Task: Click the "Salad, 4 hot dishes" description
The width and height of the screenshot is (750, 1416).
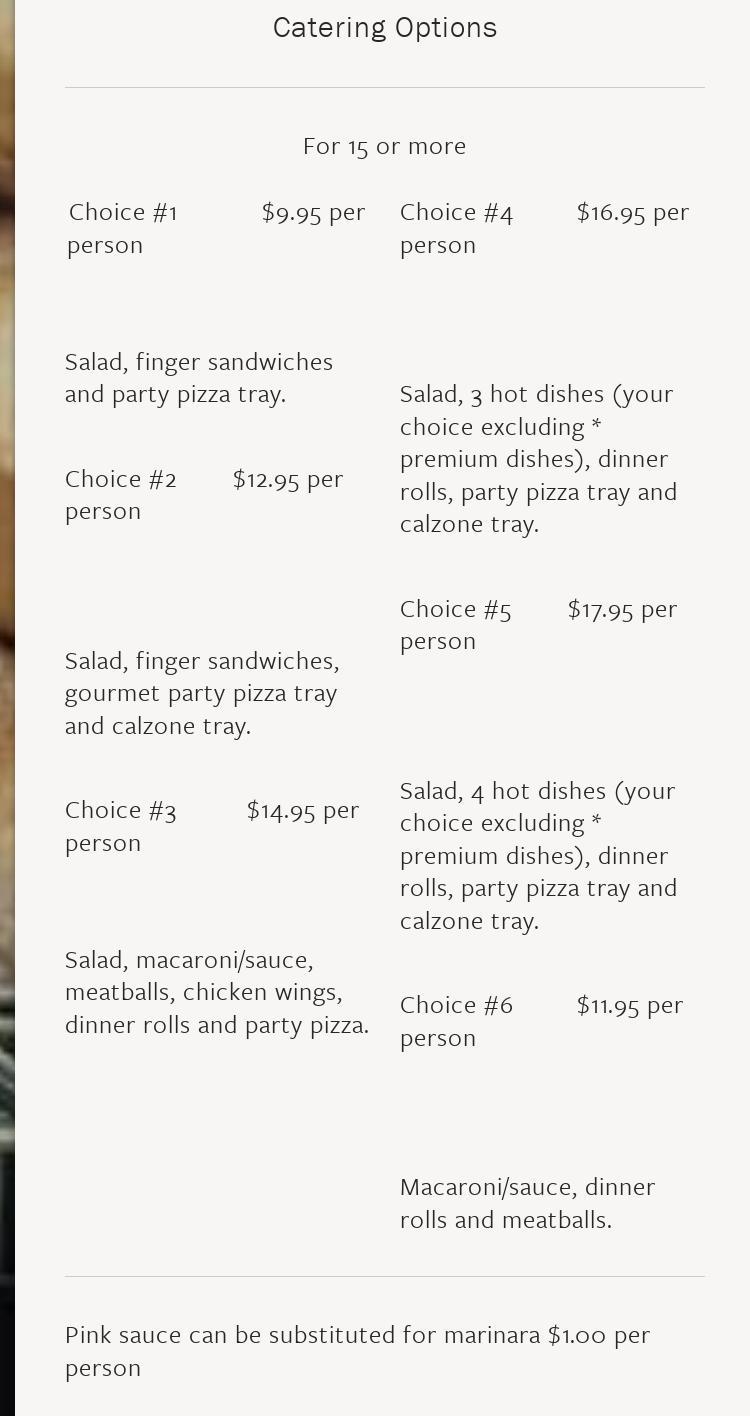Action: pos(538,856)
